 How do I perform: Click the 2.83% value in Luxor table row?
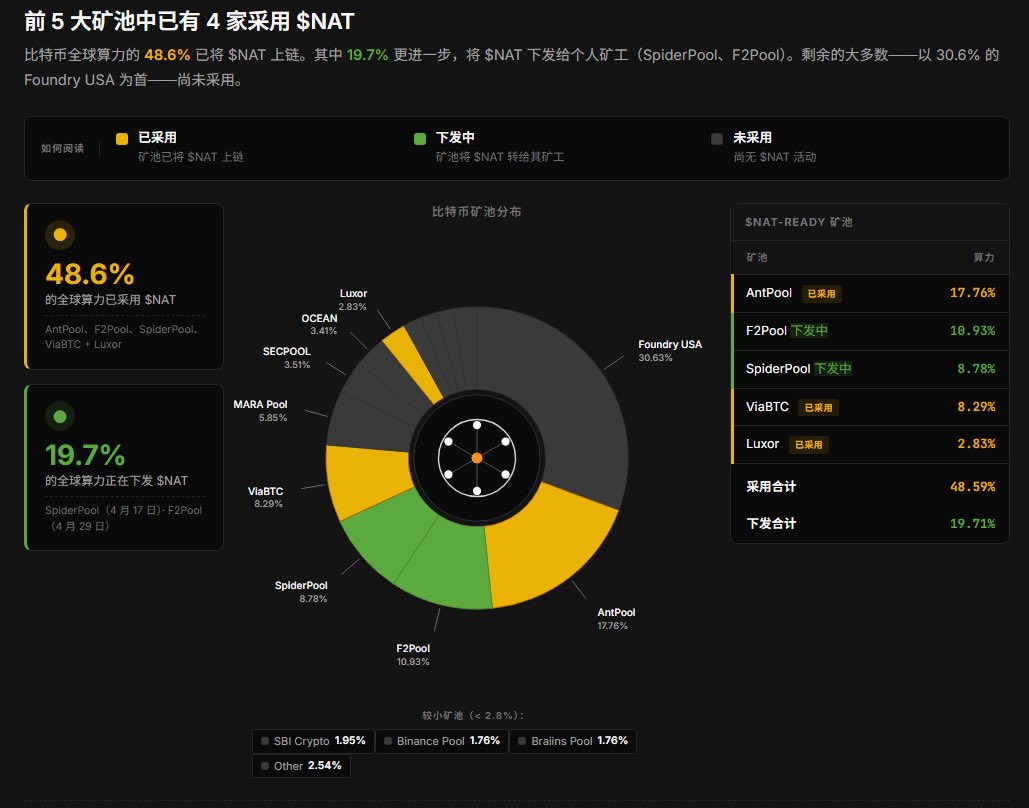(976, 444)
